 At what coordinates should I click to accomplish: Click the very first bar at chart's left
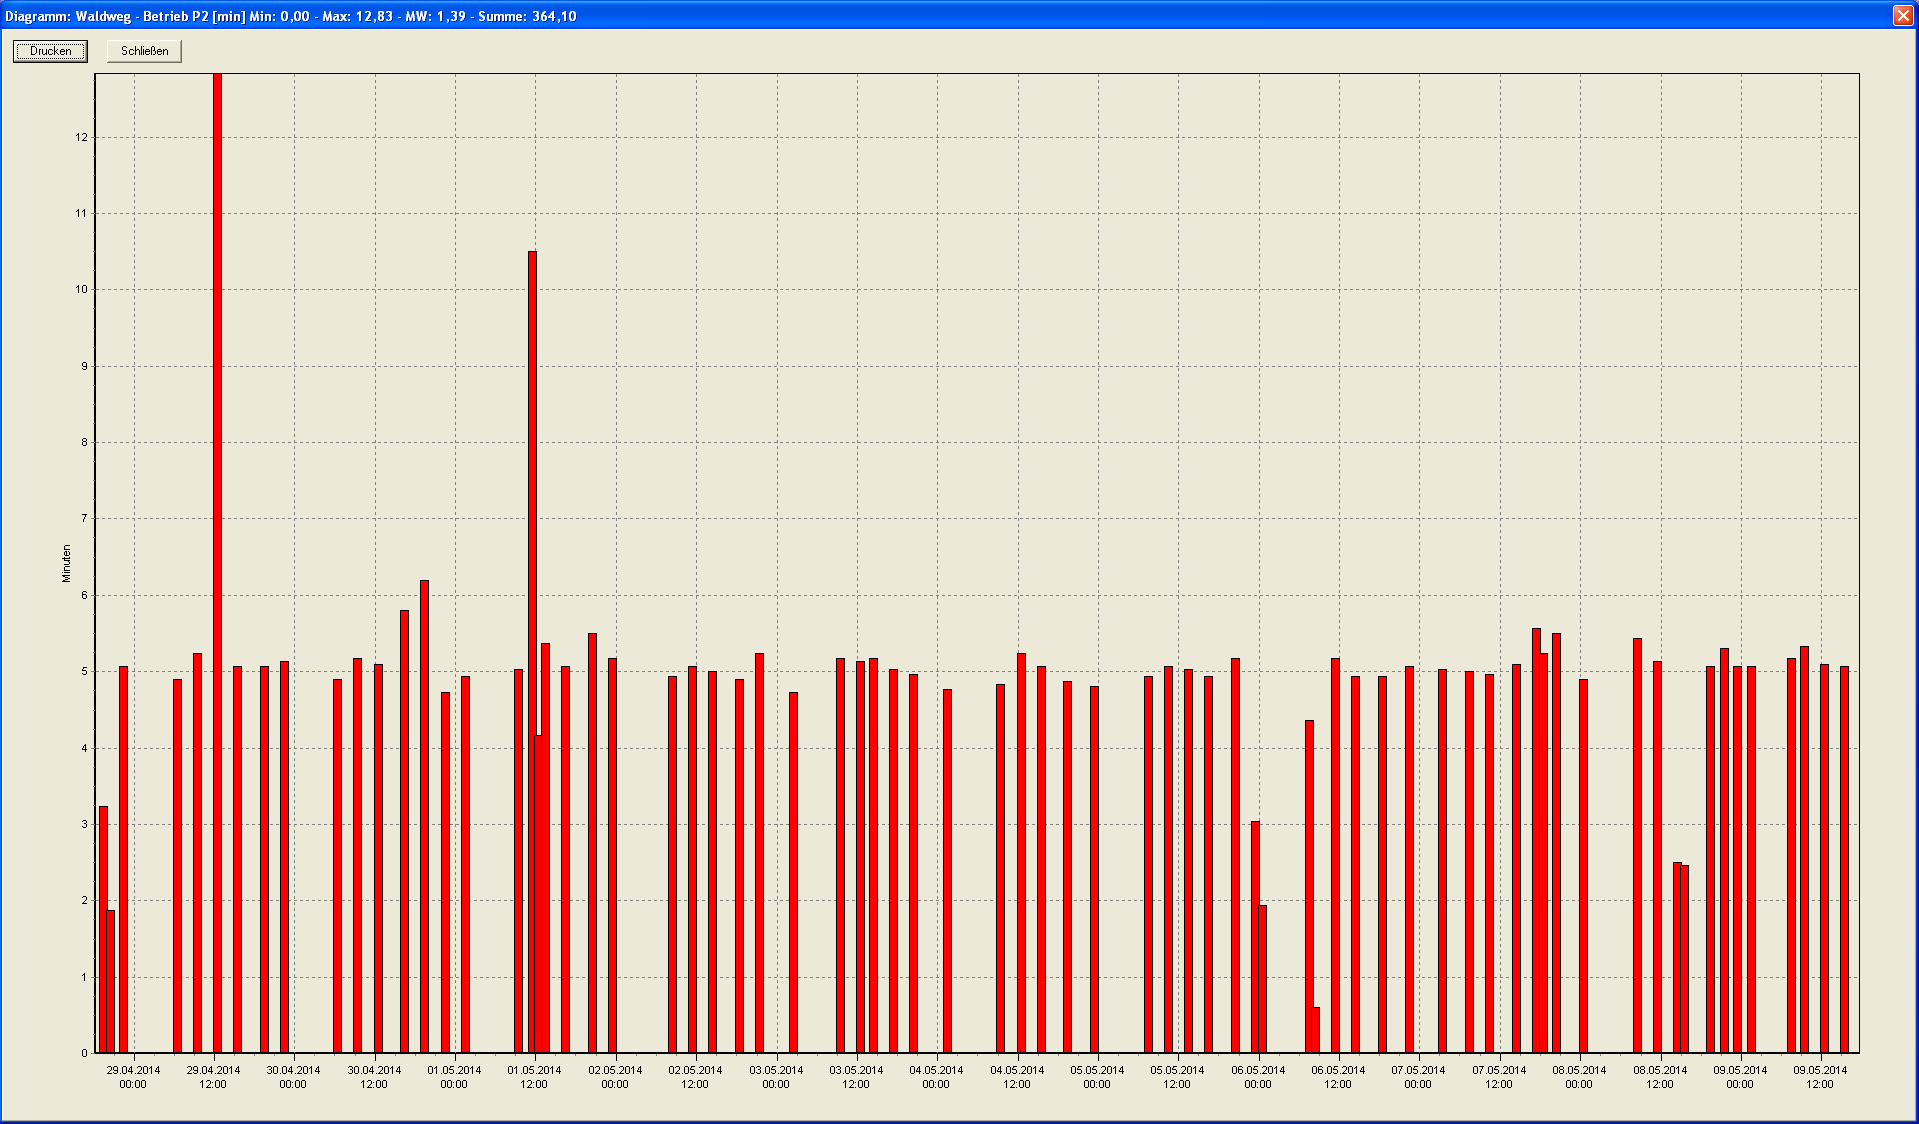click(x=103, y=930)
